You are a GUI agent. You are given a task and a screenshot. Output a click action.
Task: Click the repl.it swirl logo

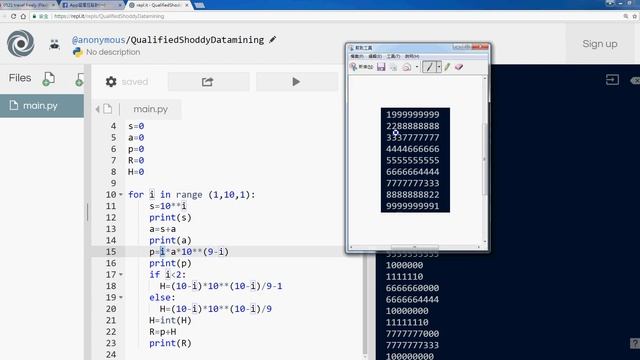pos(21,43)
